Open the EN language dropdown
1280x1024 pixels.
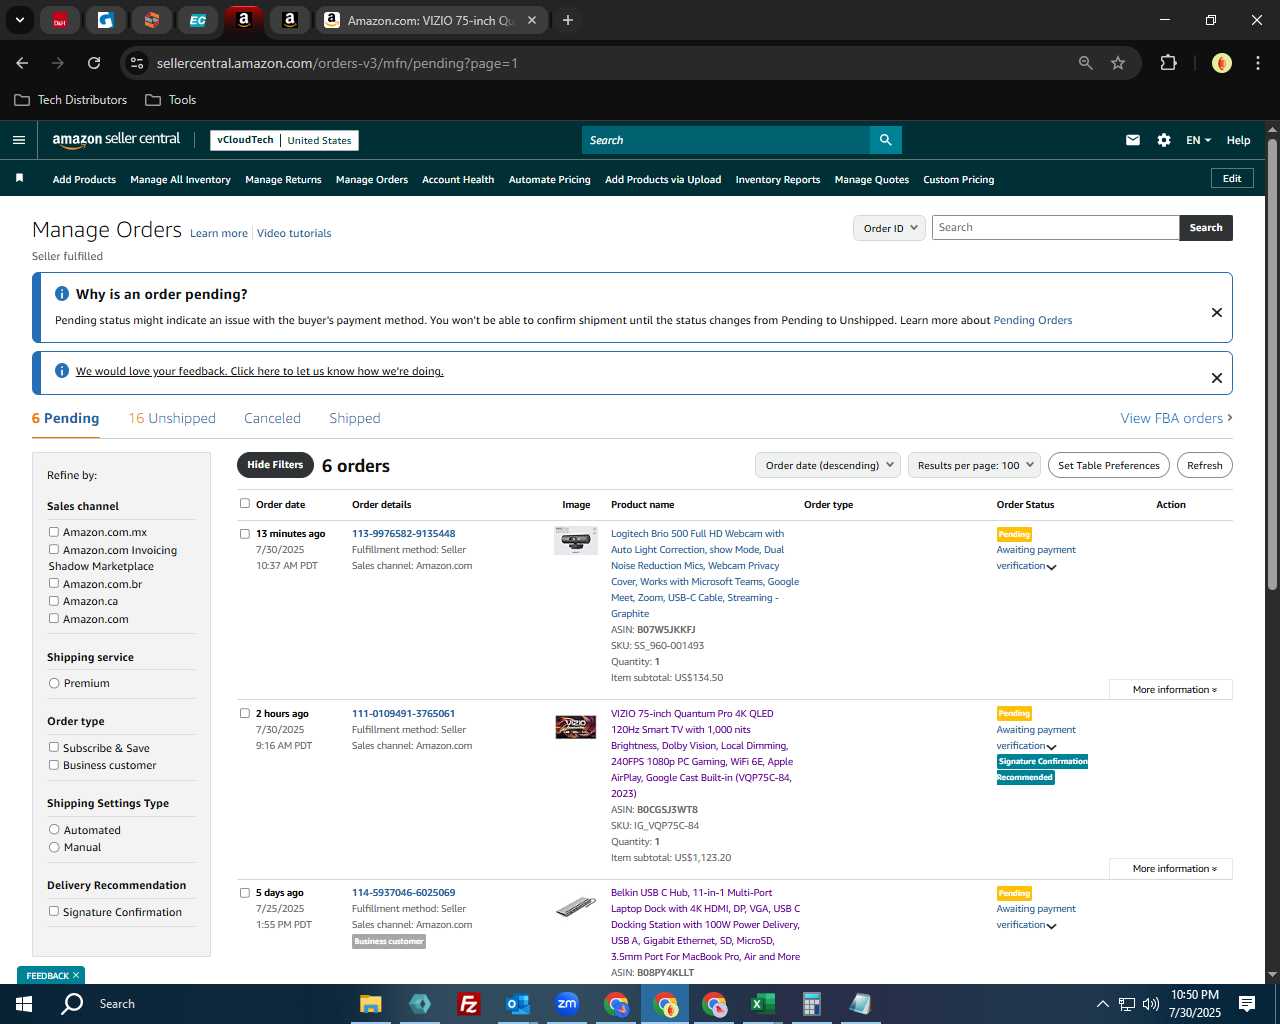tap(1198, 140)
